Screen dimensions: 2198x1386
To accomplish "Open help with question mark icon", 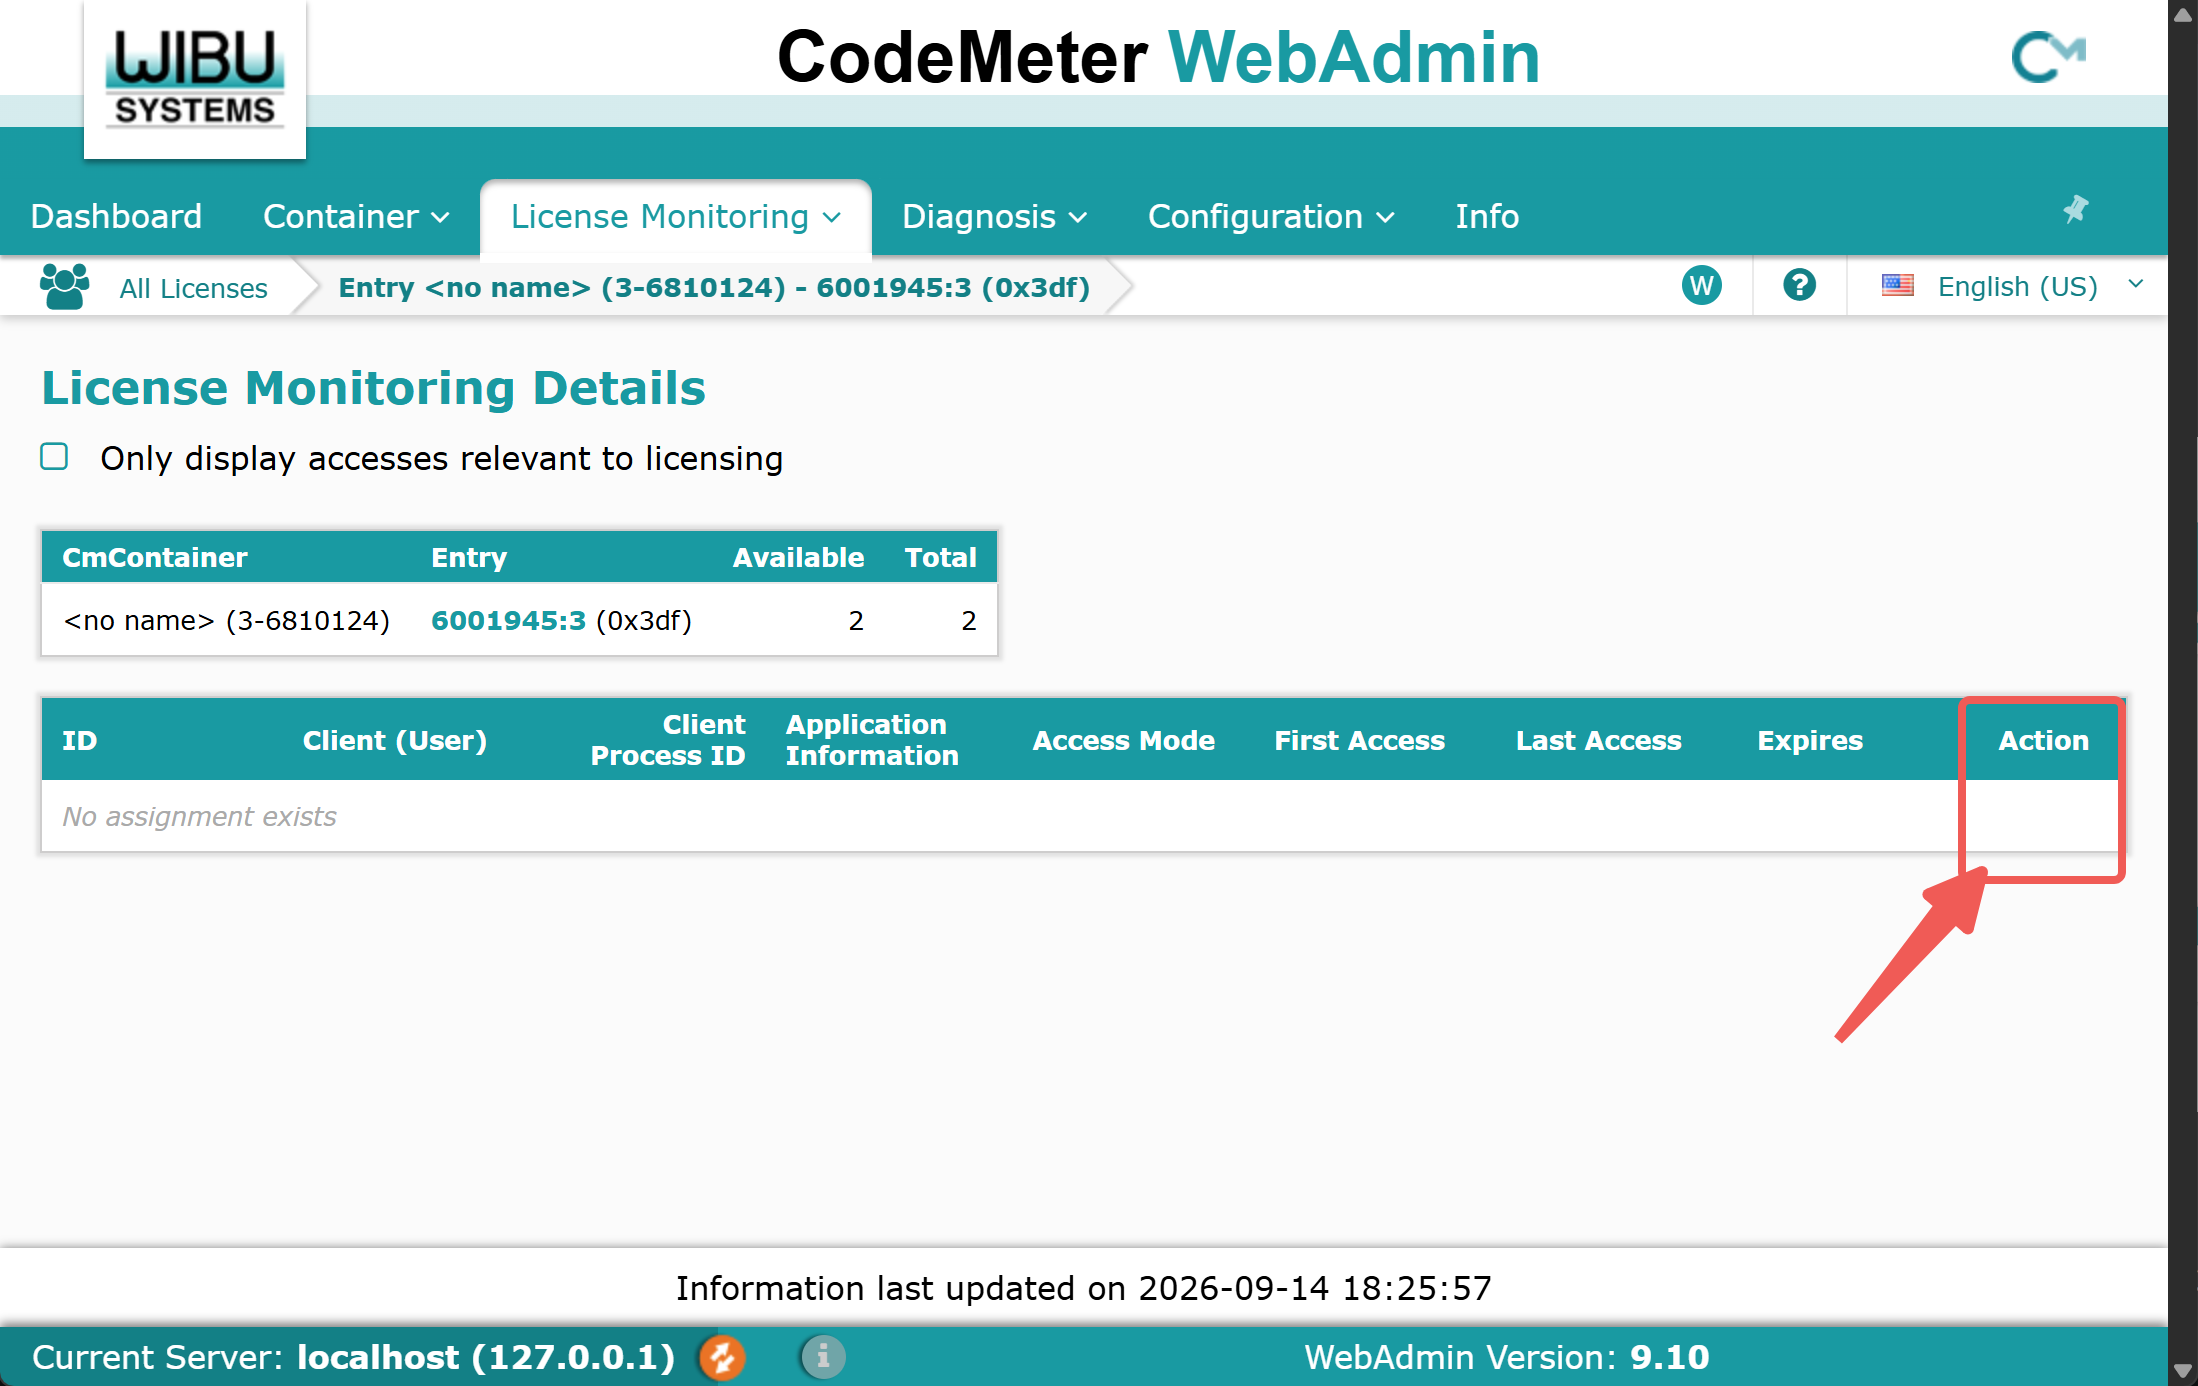I will (x=1799, y=286).
